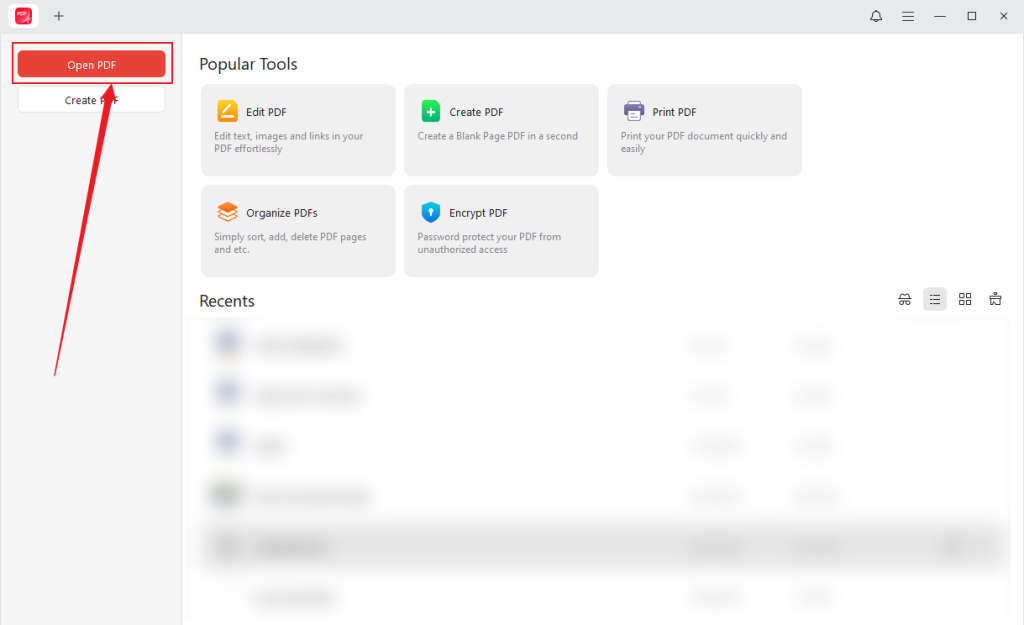The width and height of the screenshot is (1024, 625).
Task: Open the Organize PDFs tool
Action: [298, 231]
